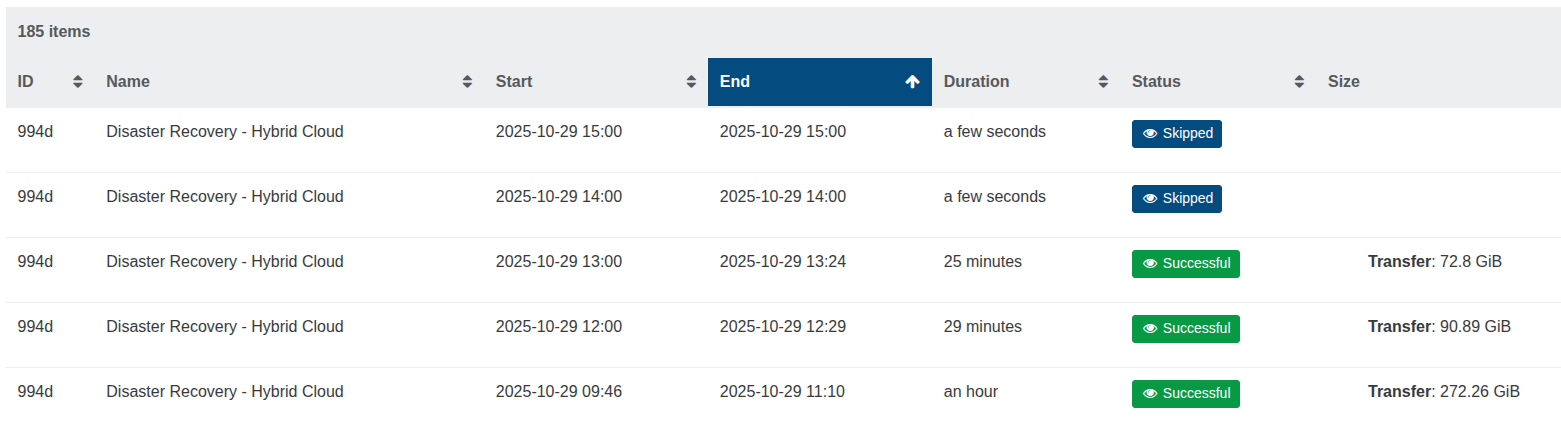Sort by the Name column header
This screenshot has height=428, width=1561.
128,82
